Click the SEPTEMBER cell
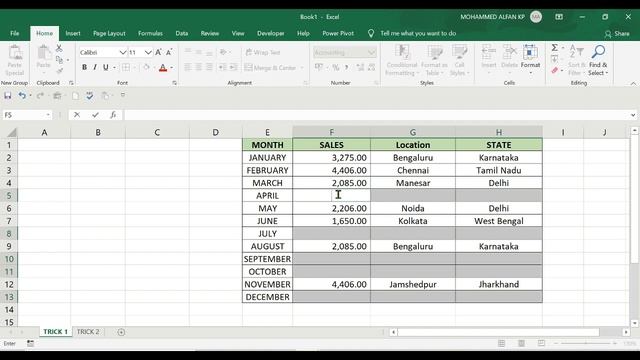Screen dimensions: 640x360 tap(267, 259)
